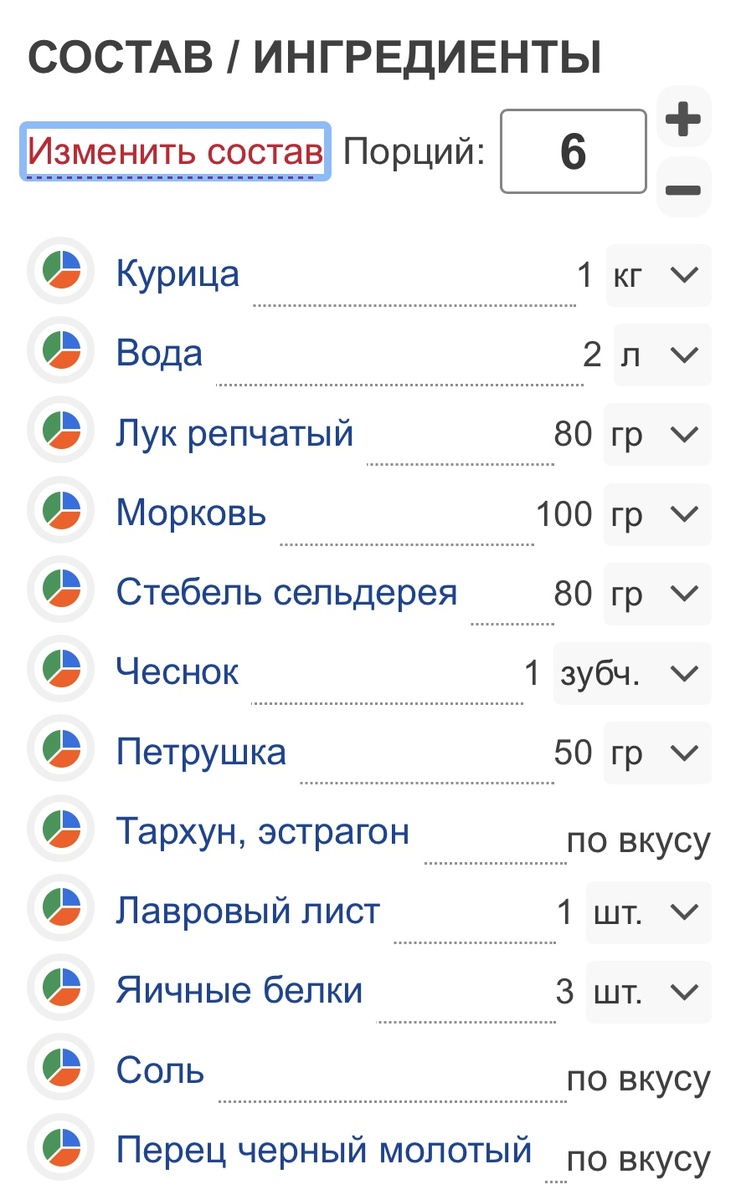
Task: Open the unit dropdown for Вода showing л
Action: pos(661,354)
